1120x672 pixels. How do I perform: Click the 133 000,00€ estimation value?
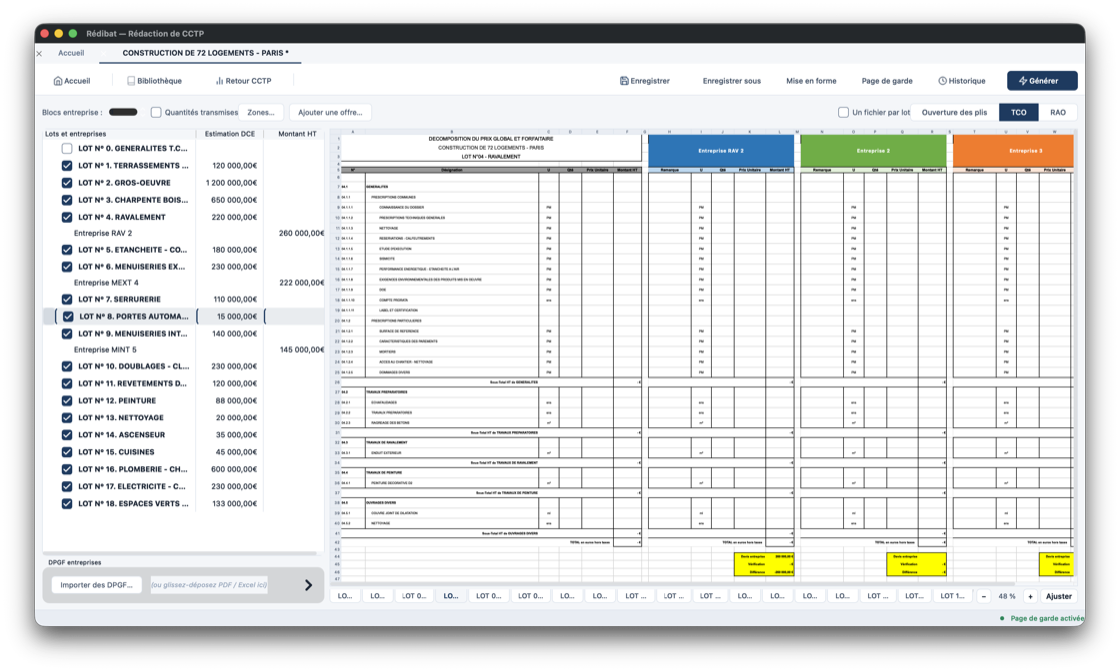coord(234,503)
